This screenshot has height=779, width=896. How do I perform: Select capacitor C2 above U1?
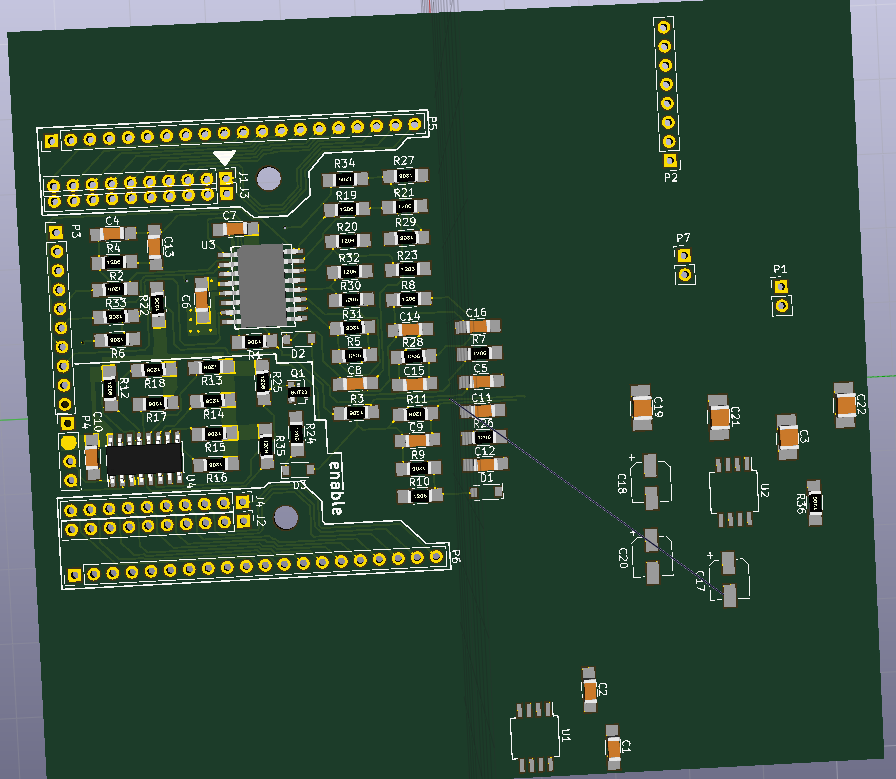(590, 690)
